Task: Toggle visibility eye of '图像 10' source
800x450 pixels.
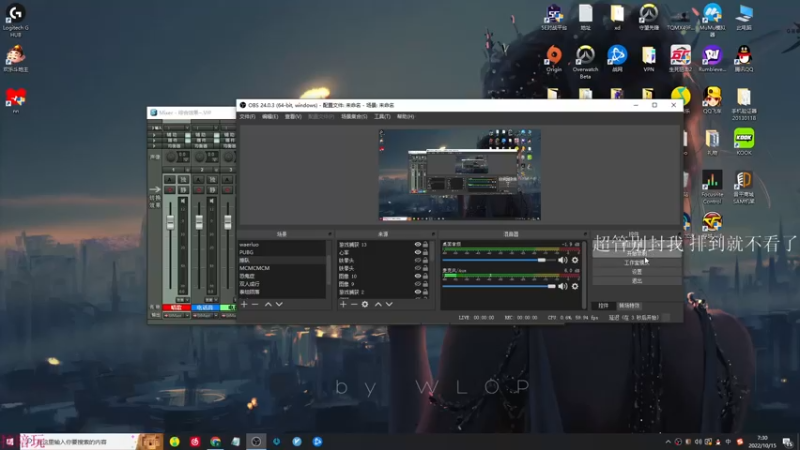Action: pos(418,276)
